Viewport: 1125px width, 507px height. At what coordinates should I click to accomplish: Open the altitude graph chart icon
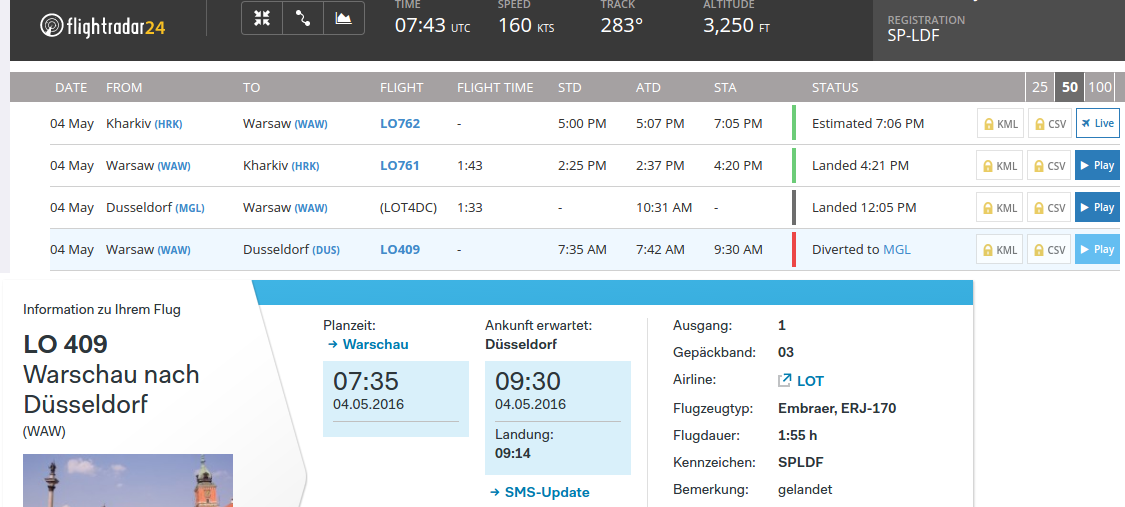tap(344, 19)
